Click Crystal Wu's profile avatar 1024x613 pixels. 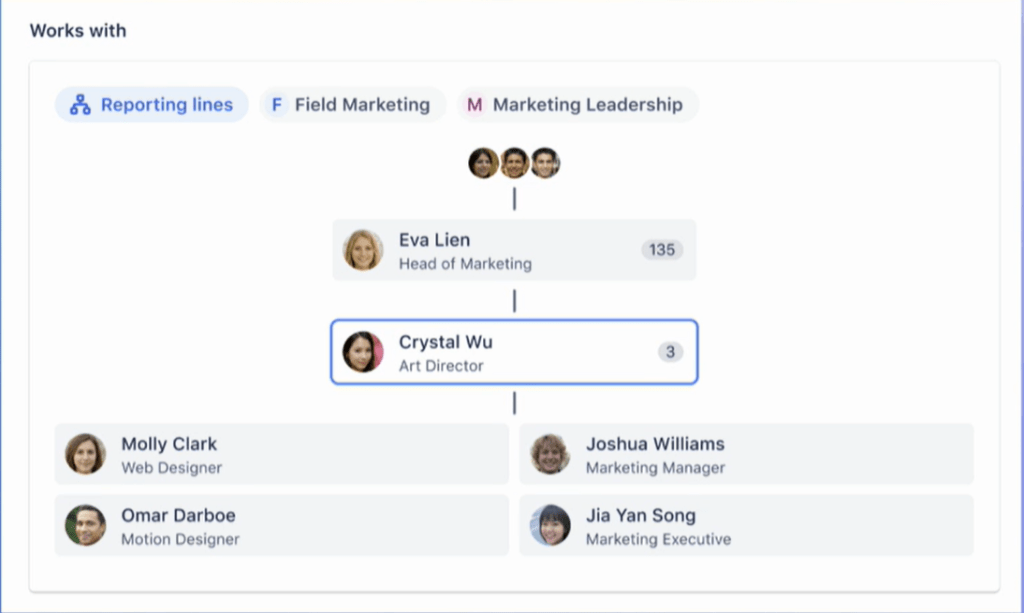[x=363, y=352]
